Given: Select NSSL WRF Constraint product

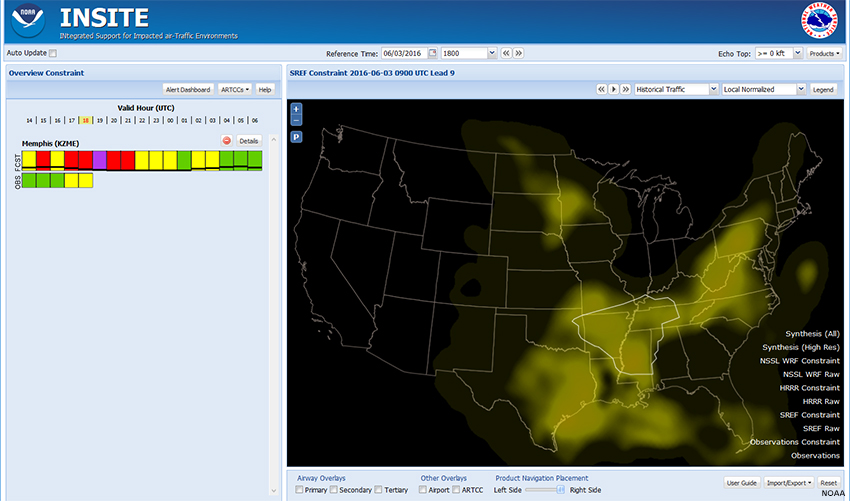Looking at the screenshot, I should [800, 361].
